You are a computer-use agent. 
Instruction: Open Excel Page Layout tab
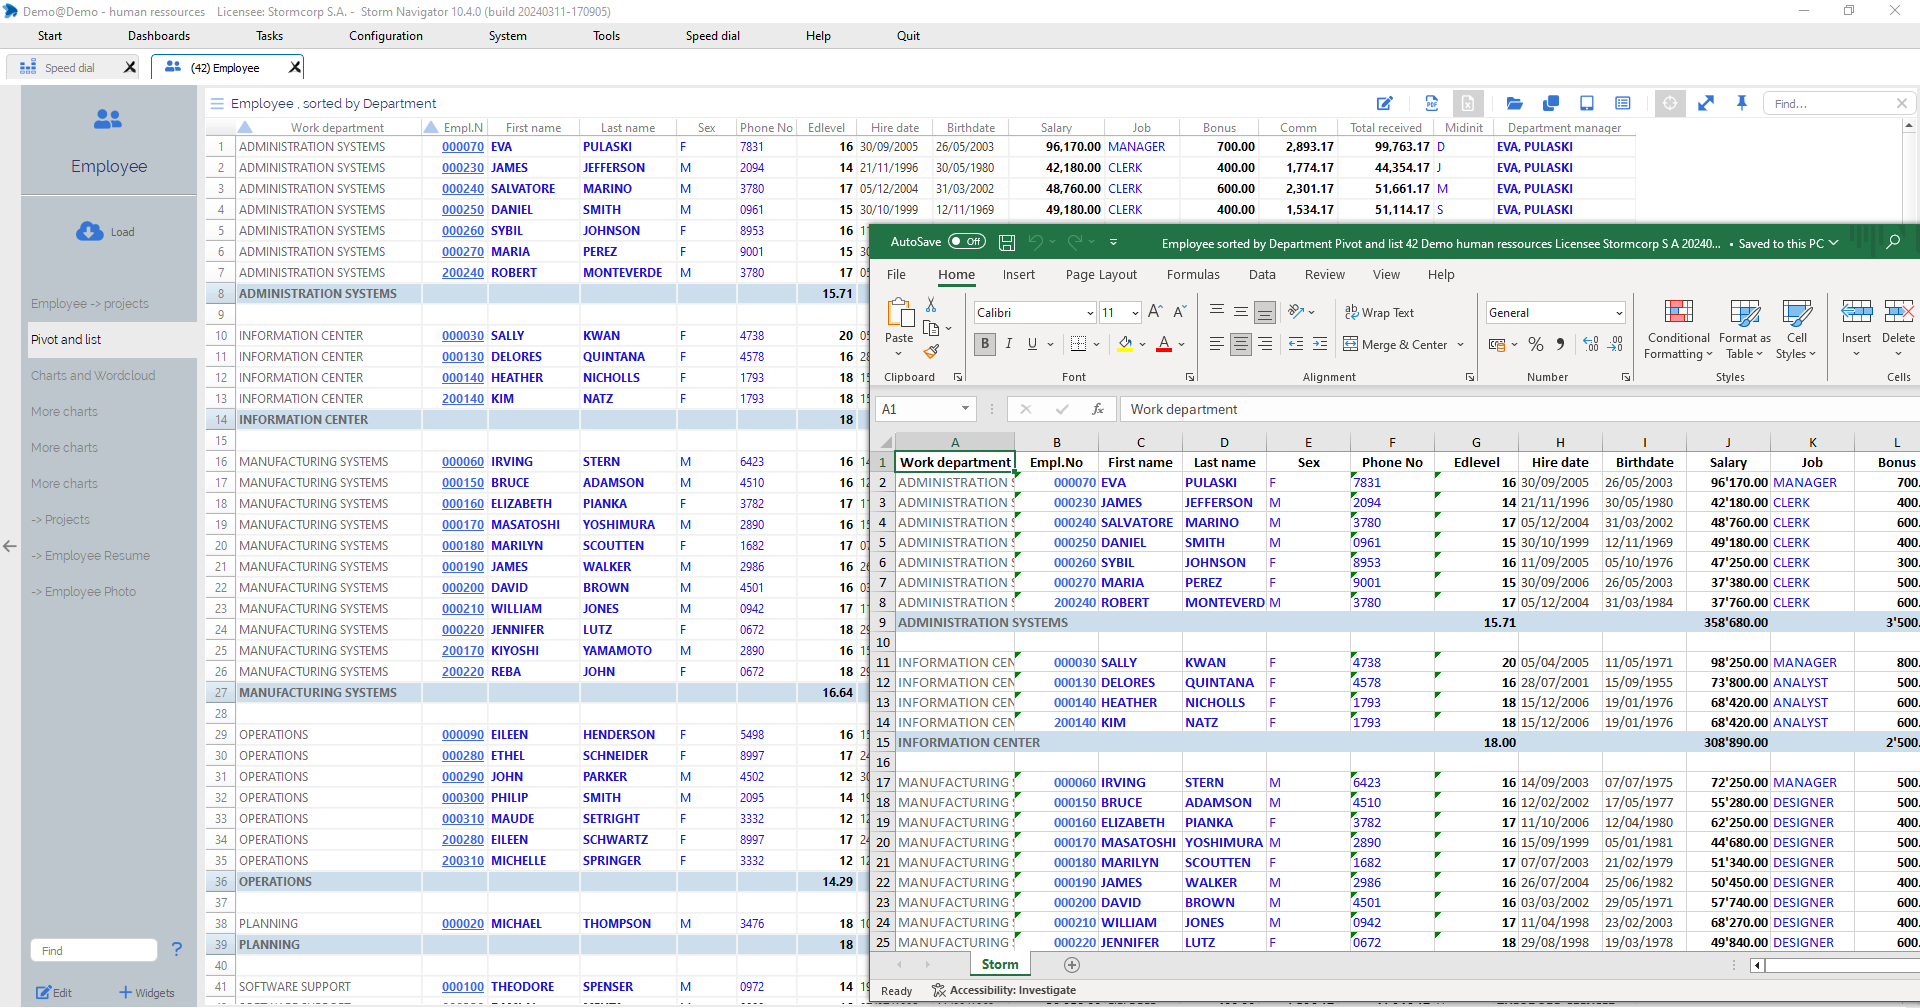point(1101,274)
